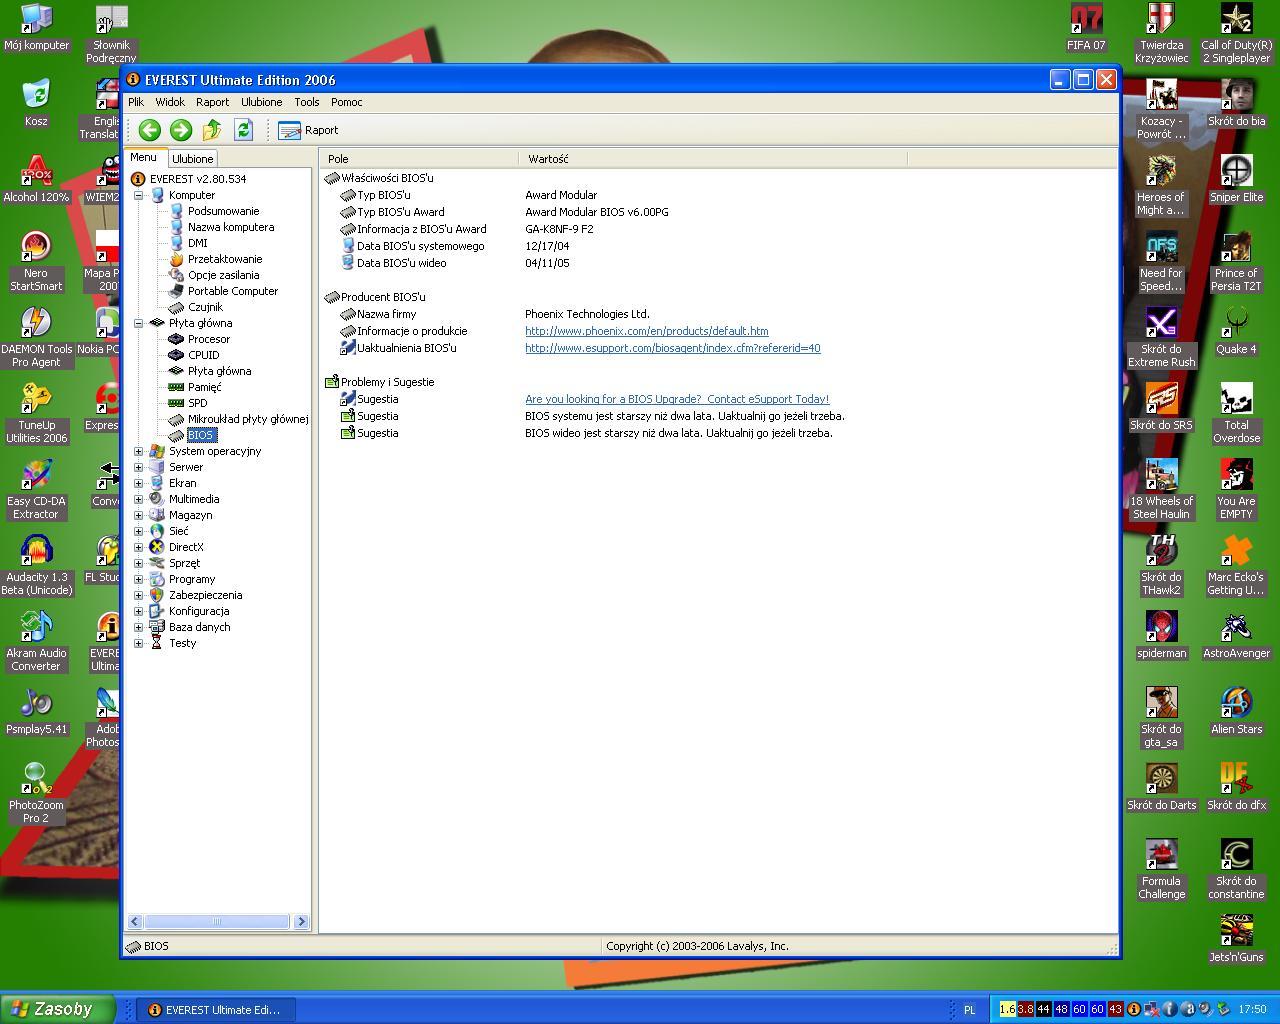The height and width of the screenshot is (1024, 1280).
Task: Select Podsumowanie in the tree
Action: [223, 211]
